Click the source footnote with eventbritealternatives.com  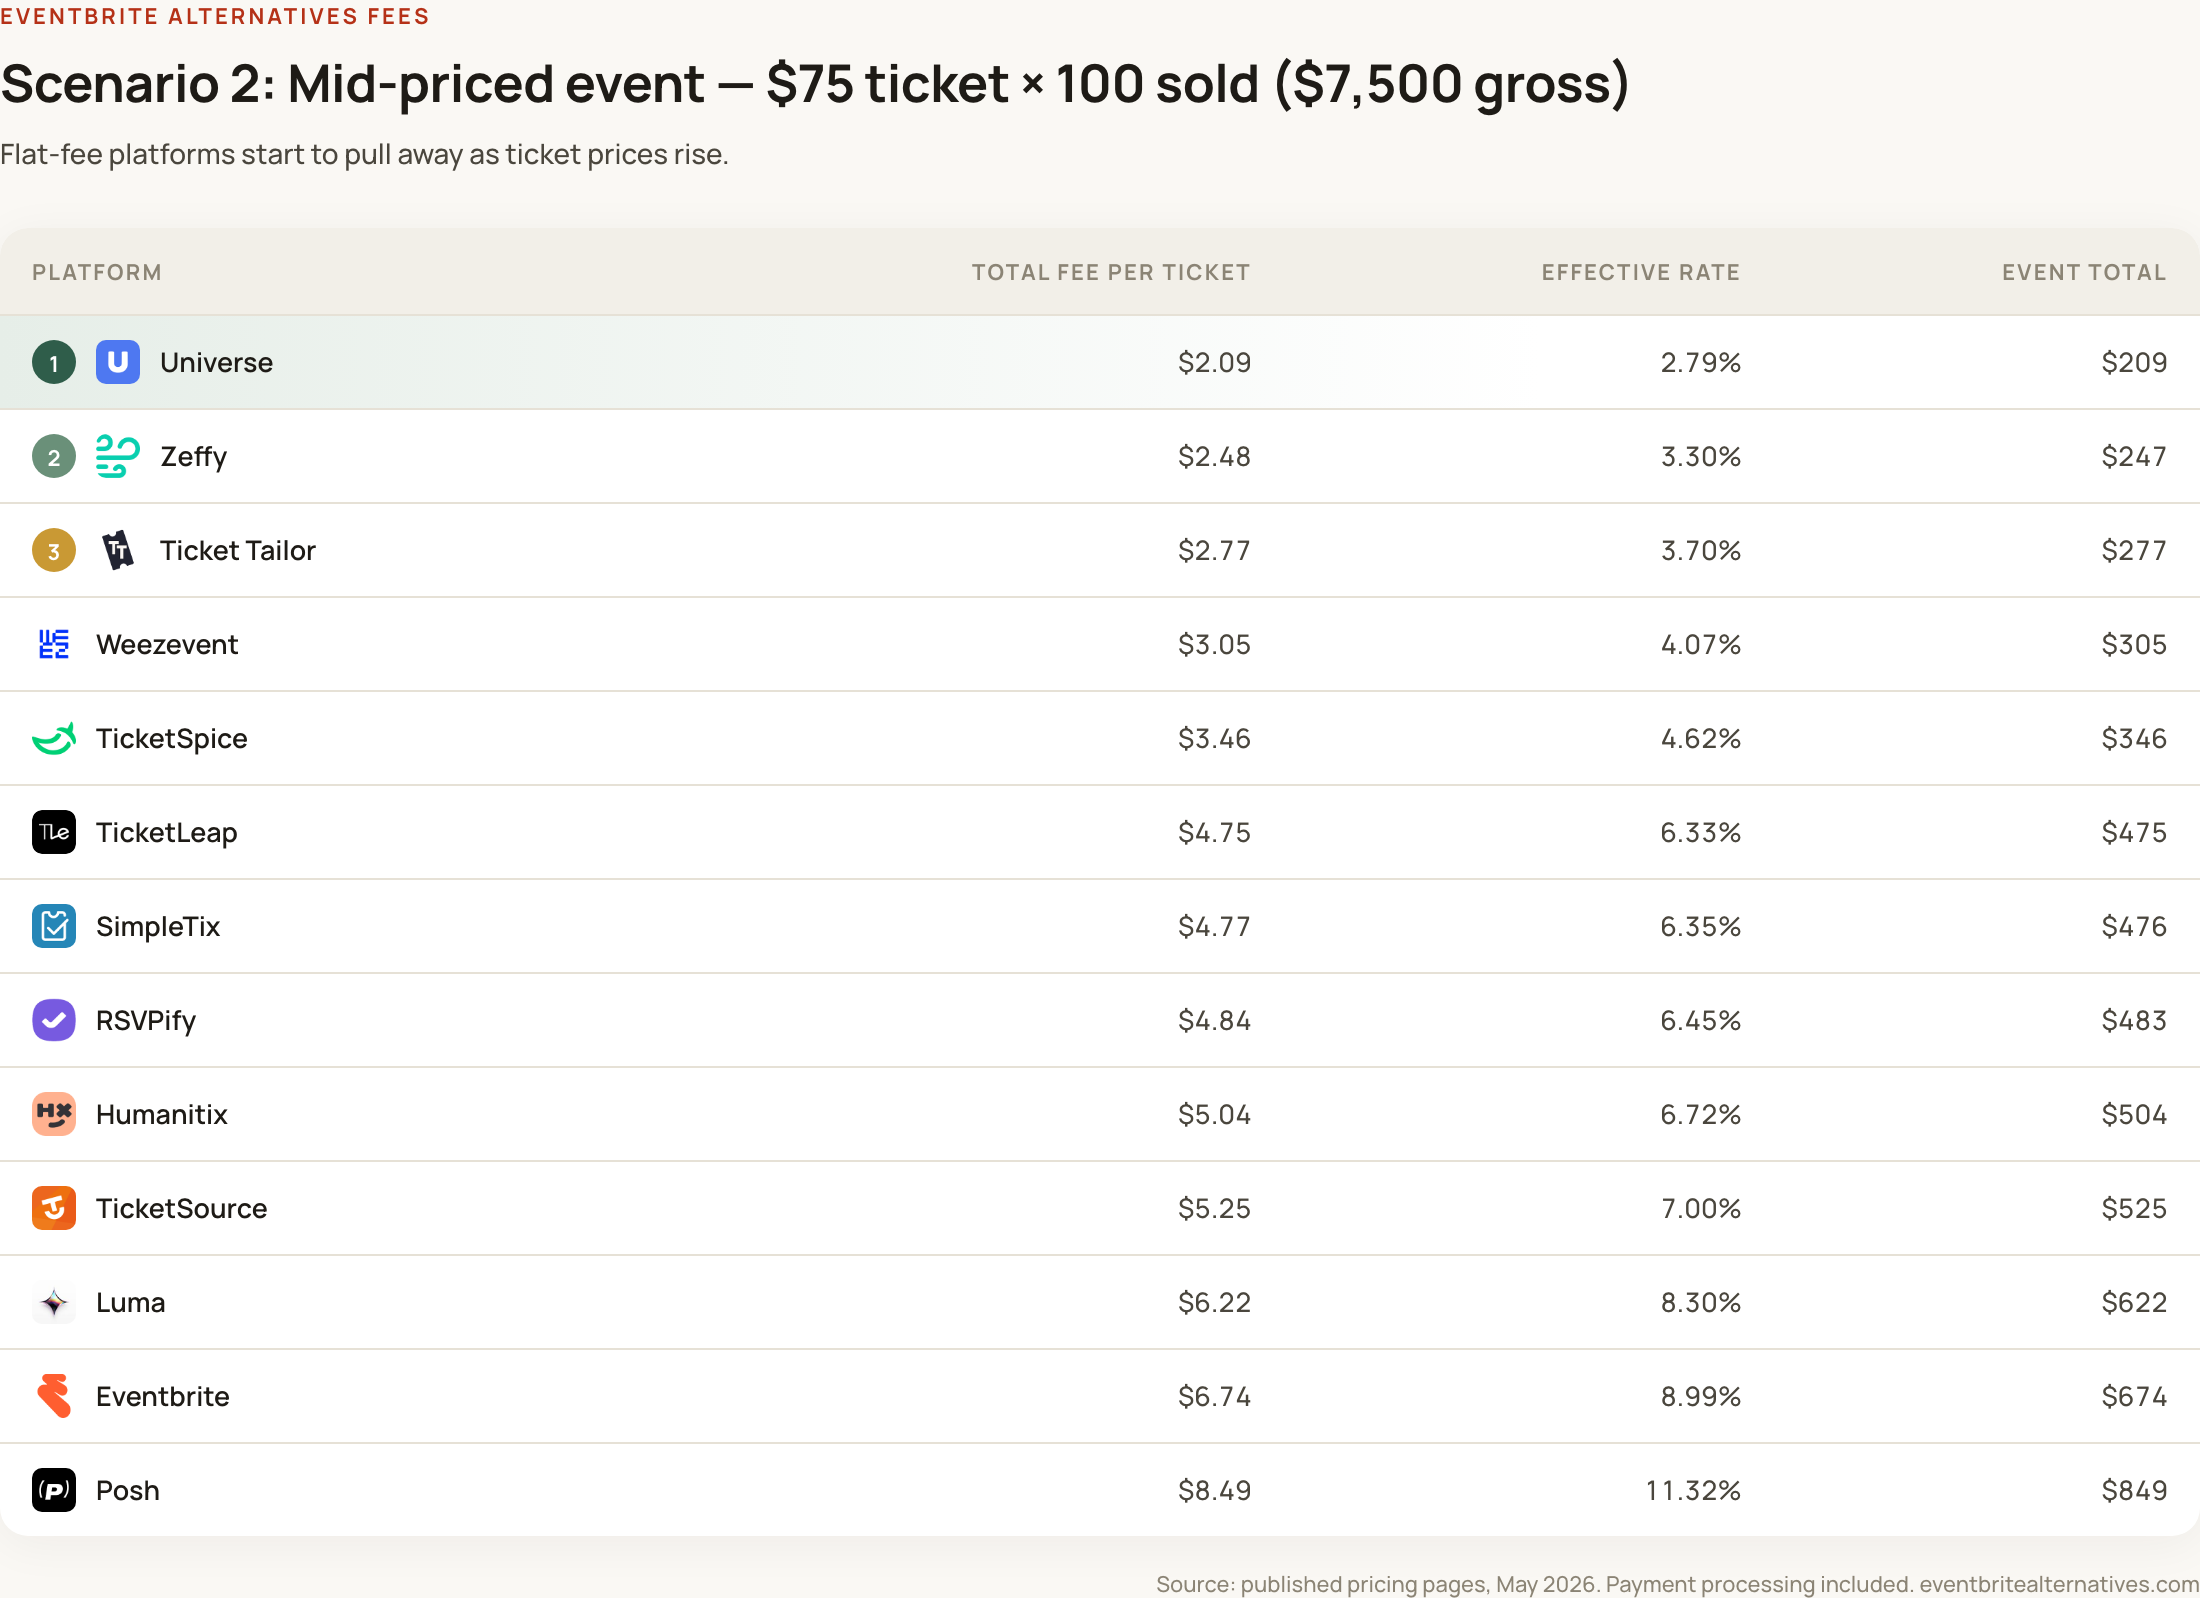1678,1584
